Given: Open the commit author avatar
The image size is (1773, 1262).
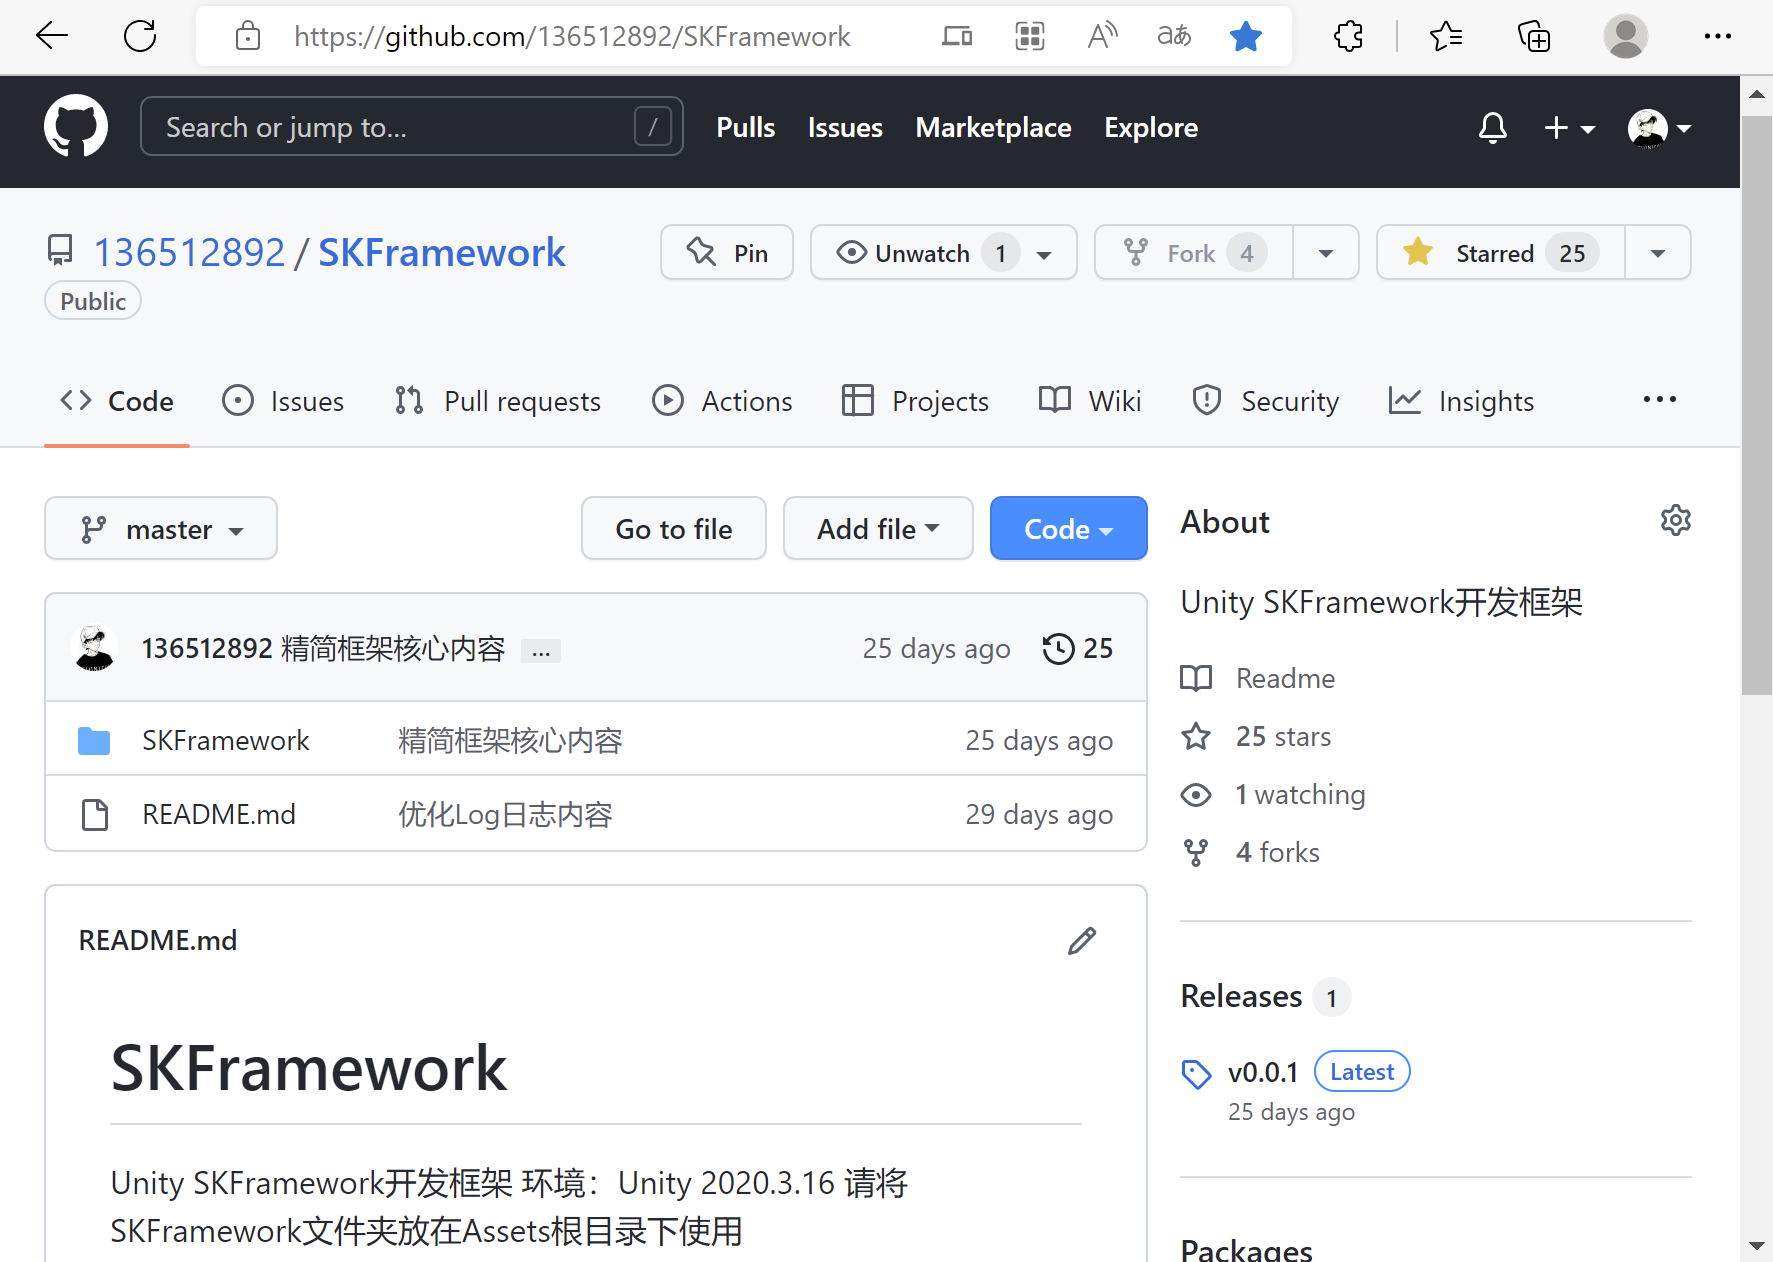Looking at the screenshot, I should [x=96, y=648].
